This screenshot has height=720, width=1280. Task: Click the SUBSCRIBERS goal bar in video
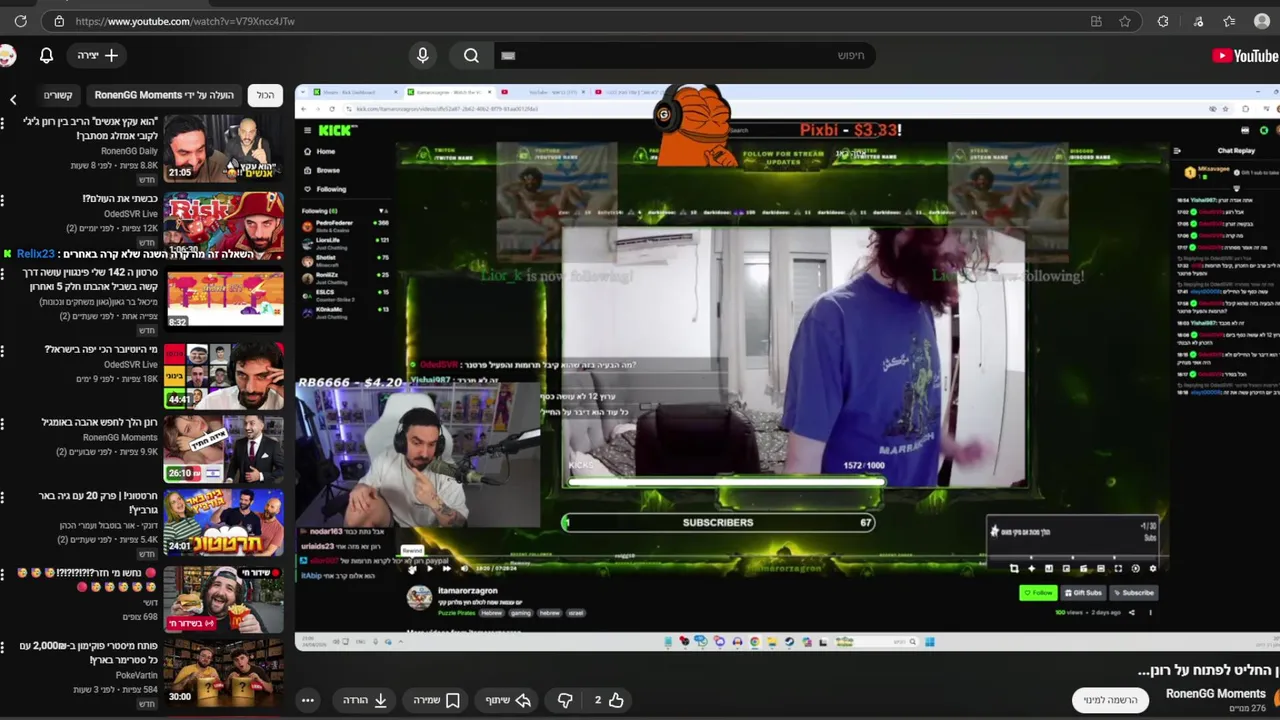coord(718,522)
